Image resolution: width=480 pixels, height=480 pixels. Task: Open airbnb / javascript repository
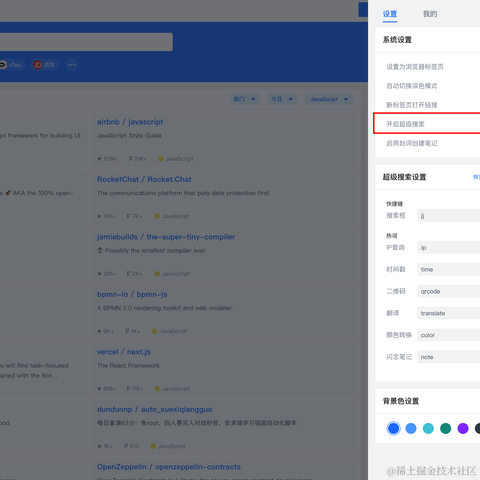coord(130,122)
